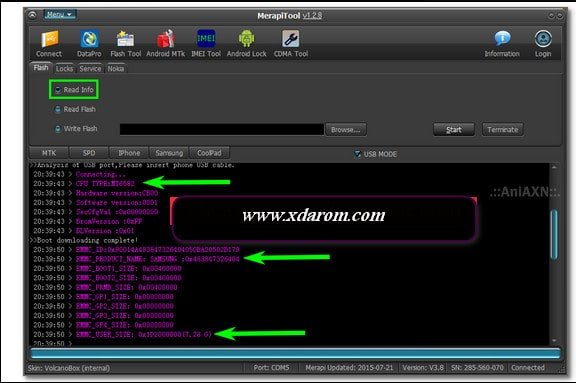This screenshot has width=576, height=383.
Task: Switch to the Flash tab
Action: click(41, 68)
